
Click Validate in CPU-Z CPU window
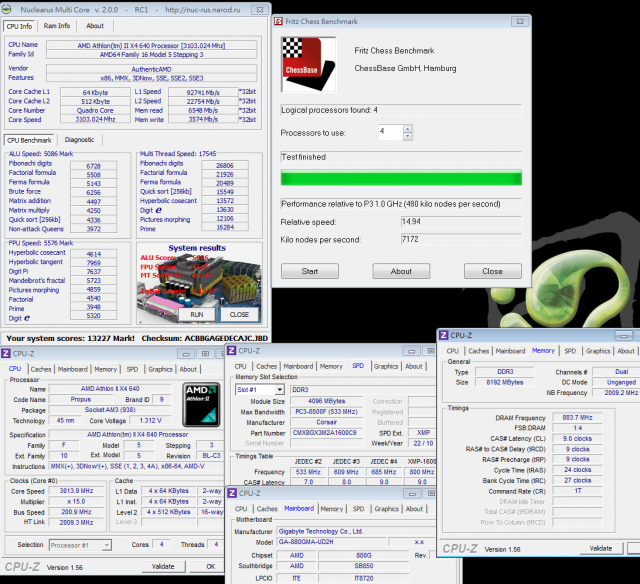click(x=163, y=566)
